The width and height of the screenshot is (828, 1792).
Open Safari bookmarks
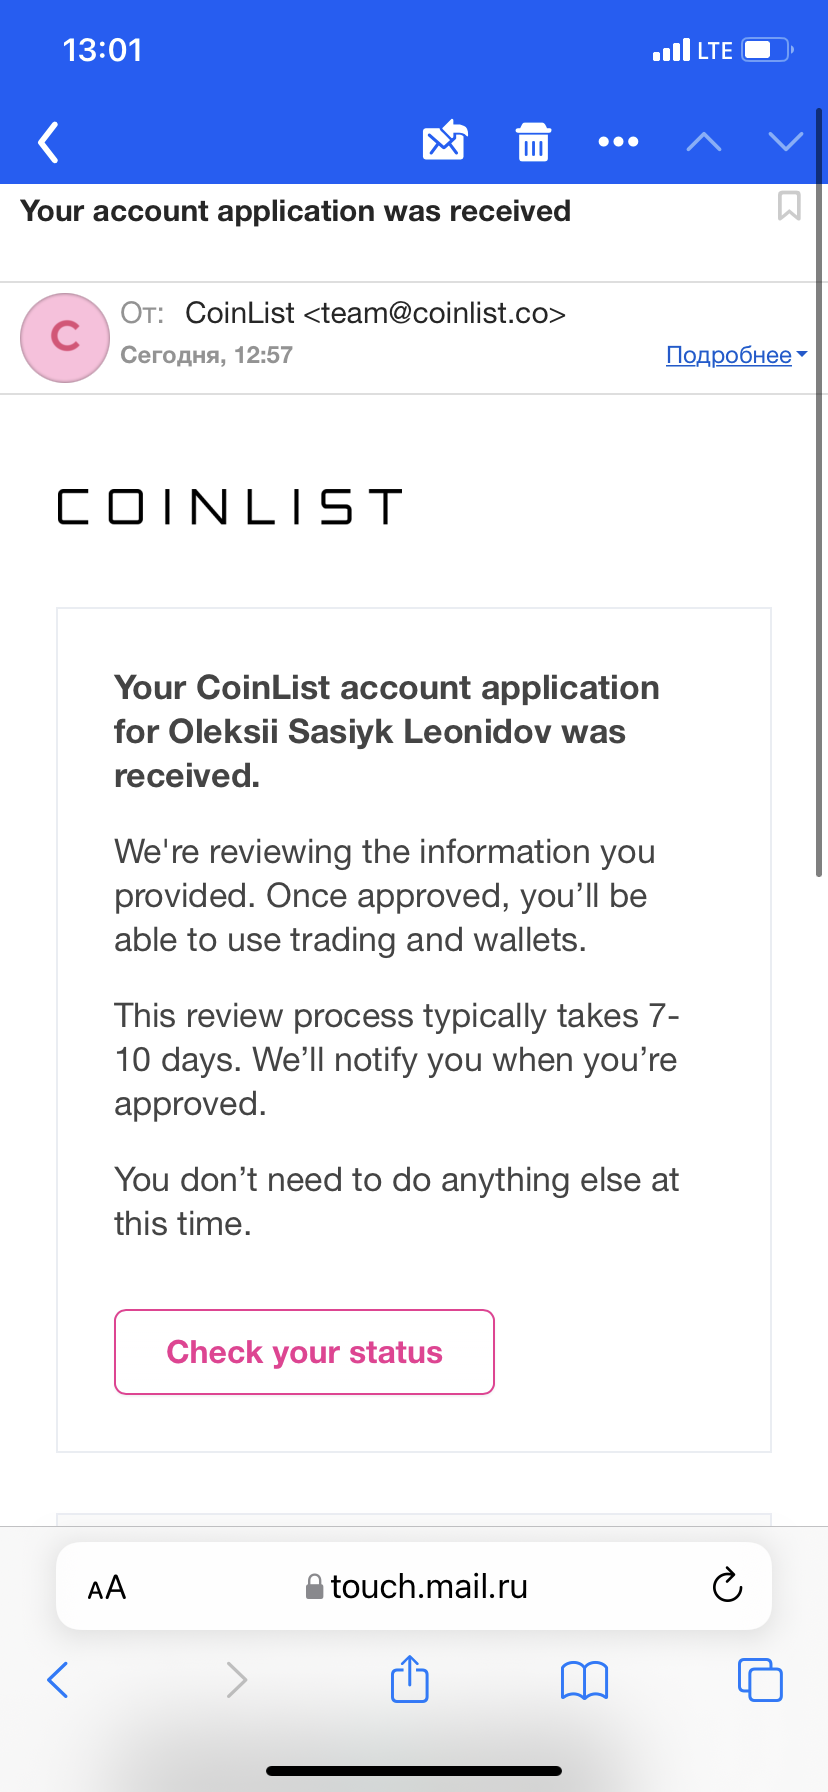[x=585, y=1680]
